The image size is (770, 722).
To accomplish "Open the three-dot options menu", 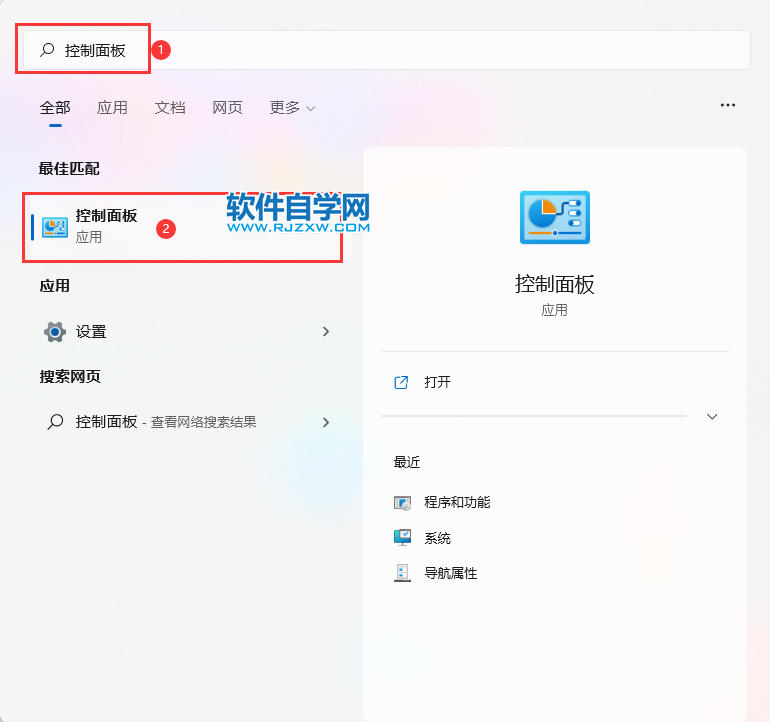I will 728,105.
